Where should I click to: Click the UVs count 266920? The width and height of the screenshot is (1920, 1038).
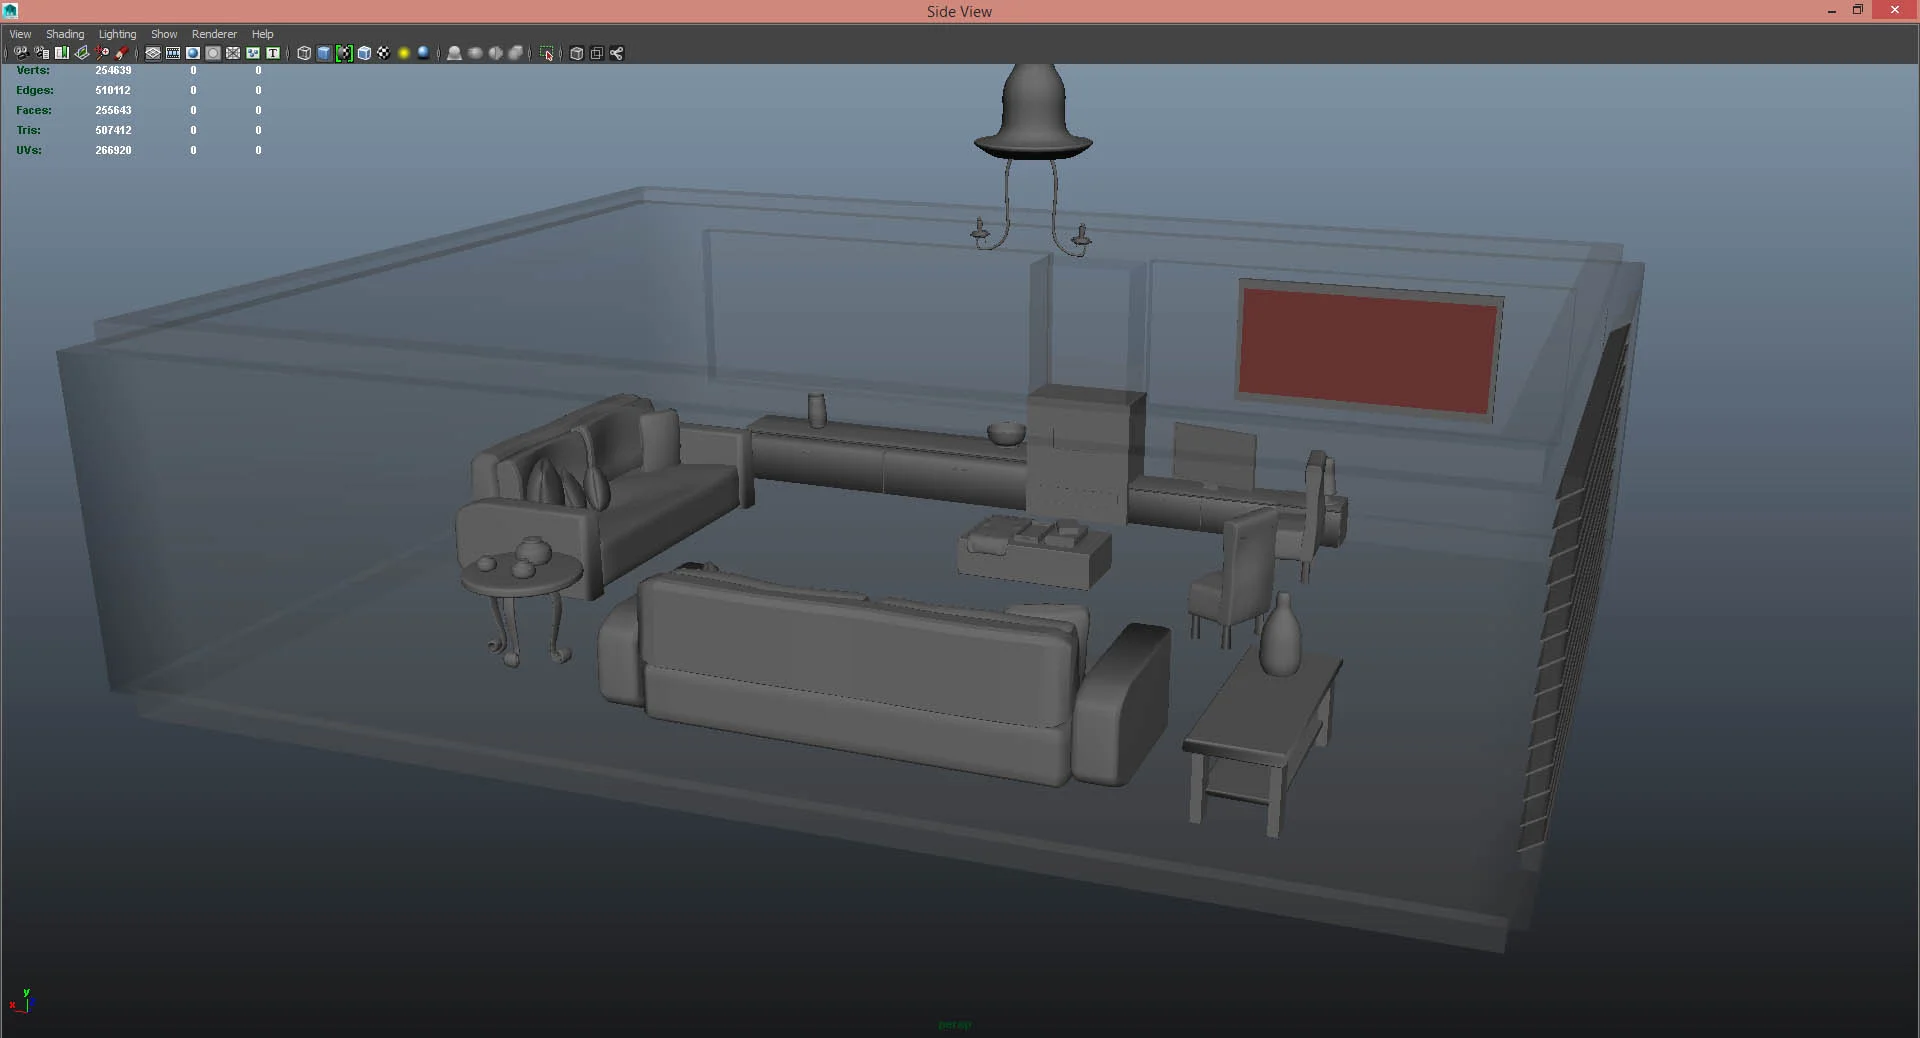point(113,150)
